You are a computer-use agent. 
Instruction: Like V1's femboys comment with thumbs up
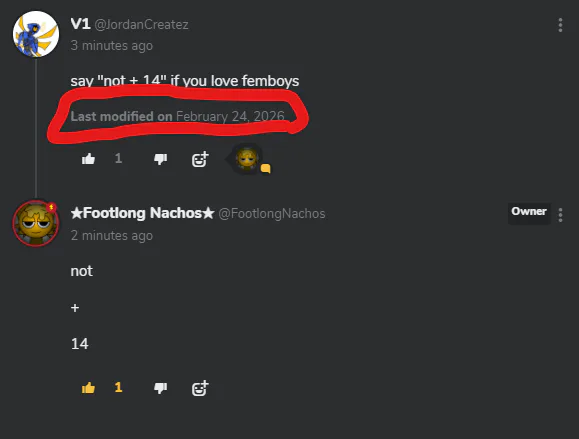point(88,159)
